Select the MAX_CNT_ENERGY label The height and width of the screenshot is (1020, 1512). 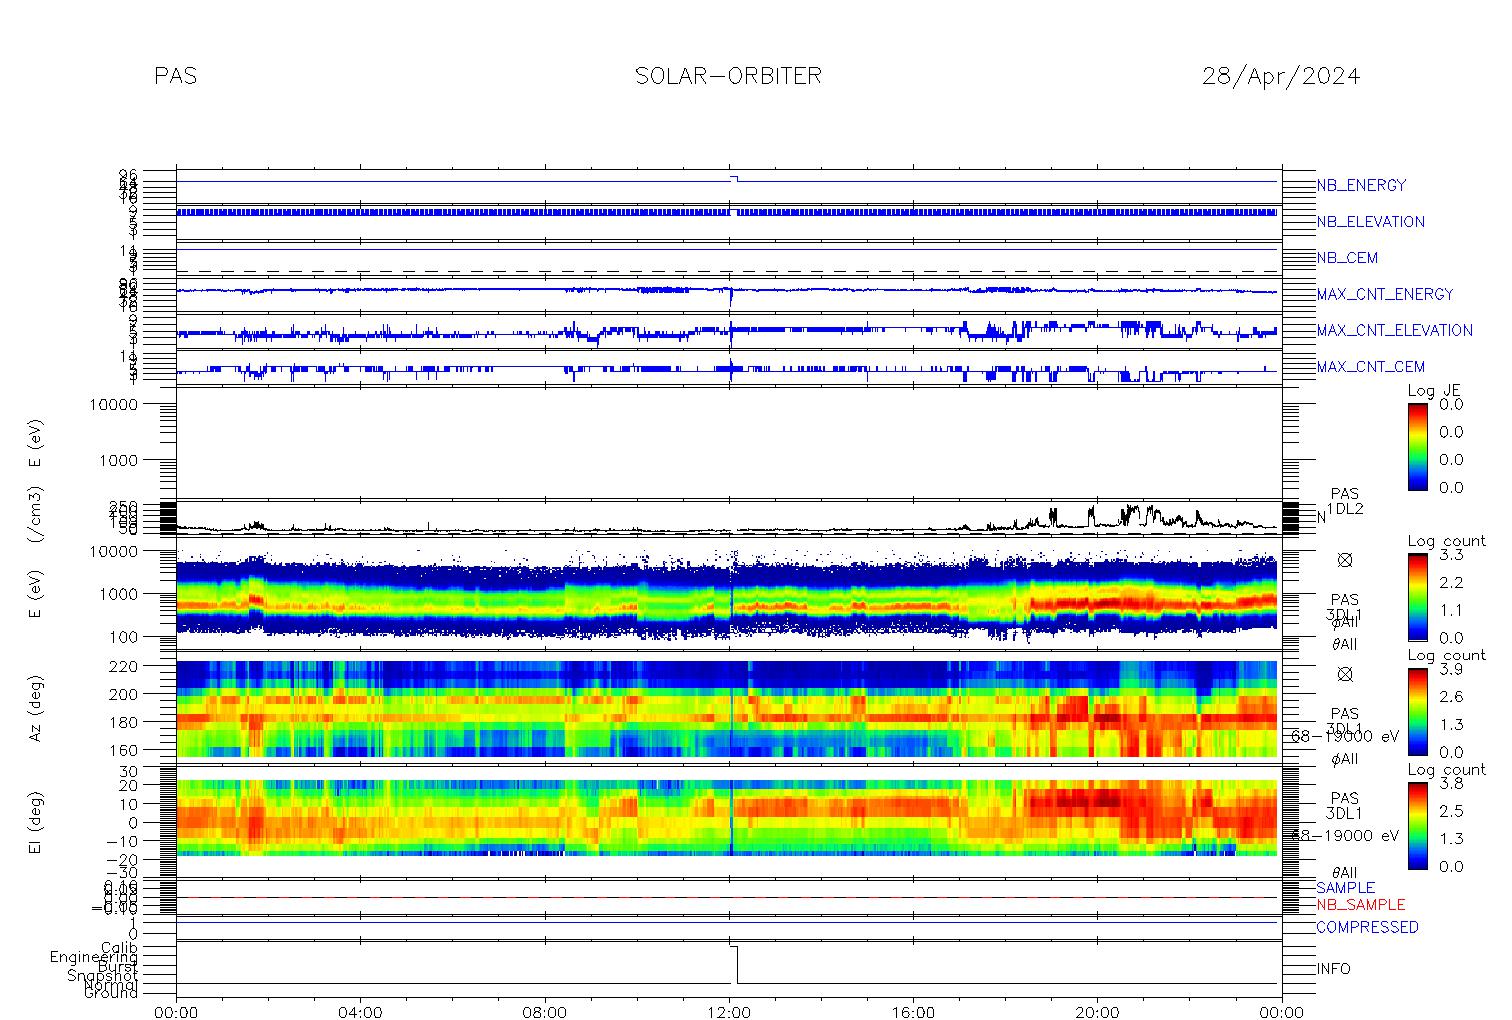1384,294
